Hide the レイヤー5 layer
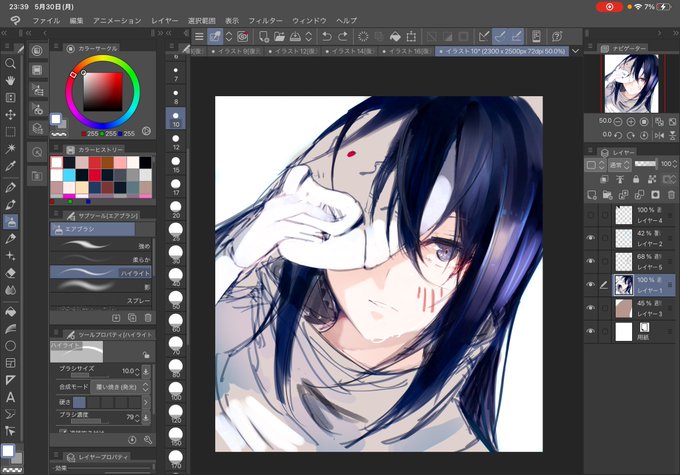Image resolution: width=680 pixels, height=475 pixels. click(x=591, y=261)
